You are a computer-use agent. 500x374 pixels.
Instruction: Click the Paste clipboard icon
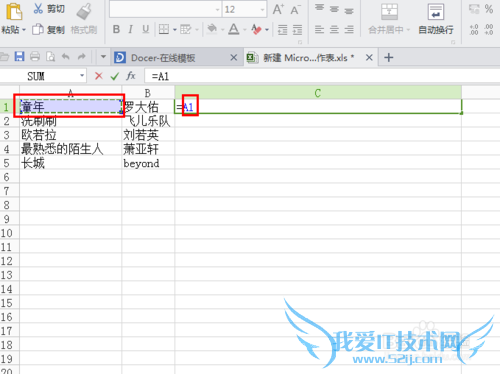[x=14, y=11]
